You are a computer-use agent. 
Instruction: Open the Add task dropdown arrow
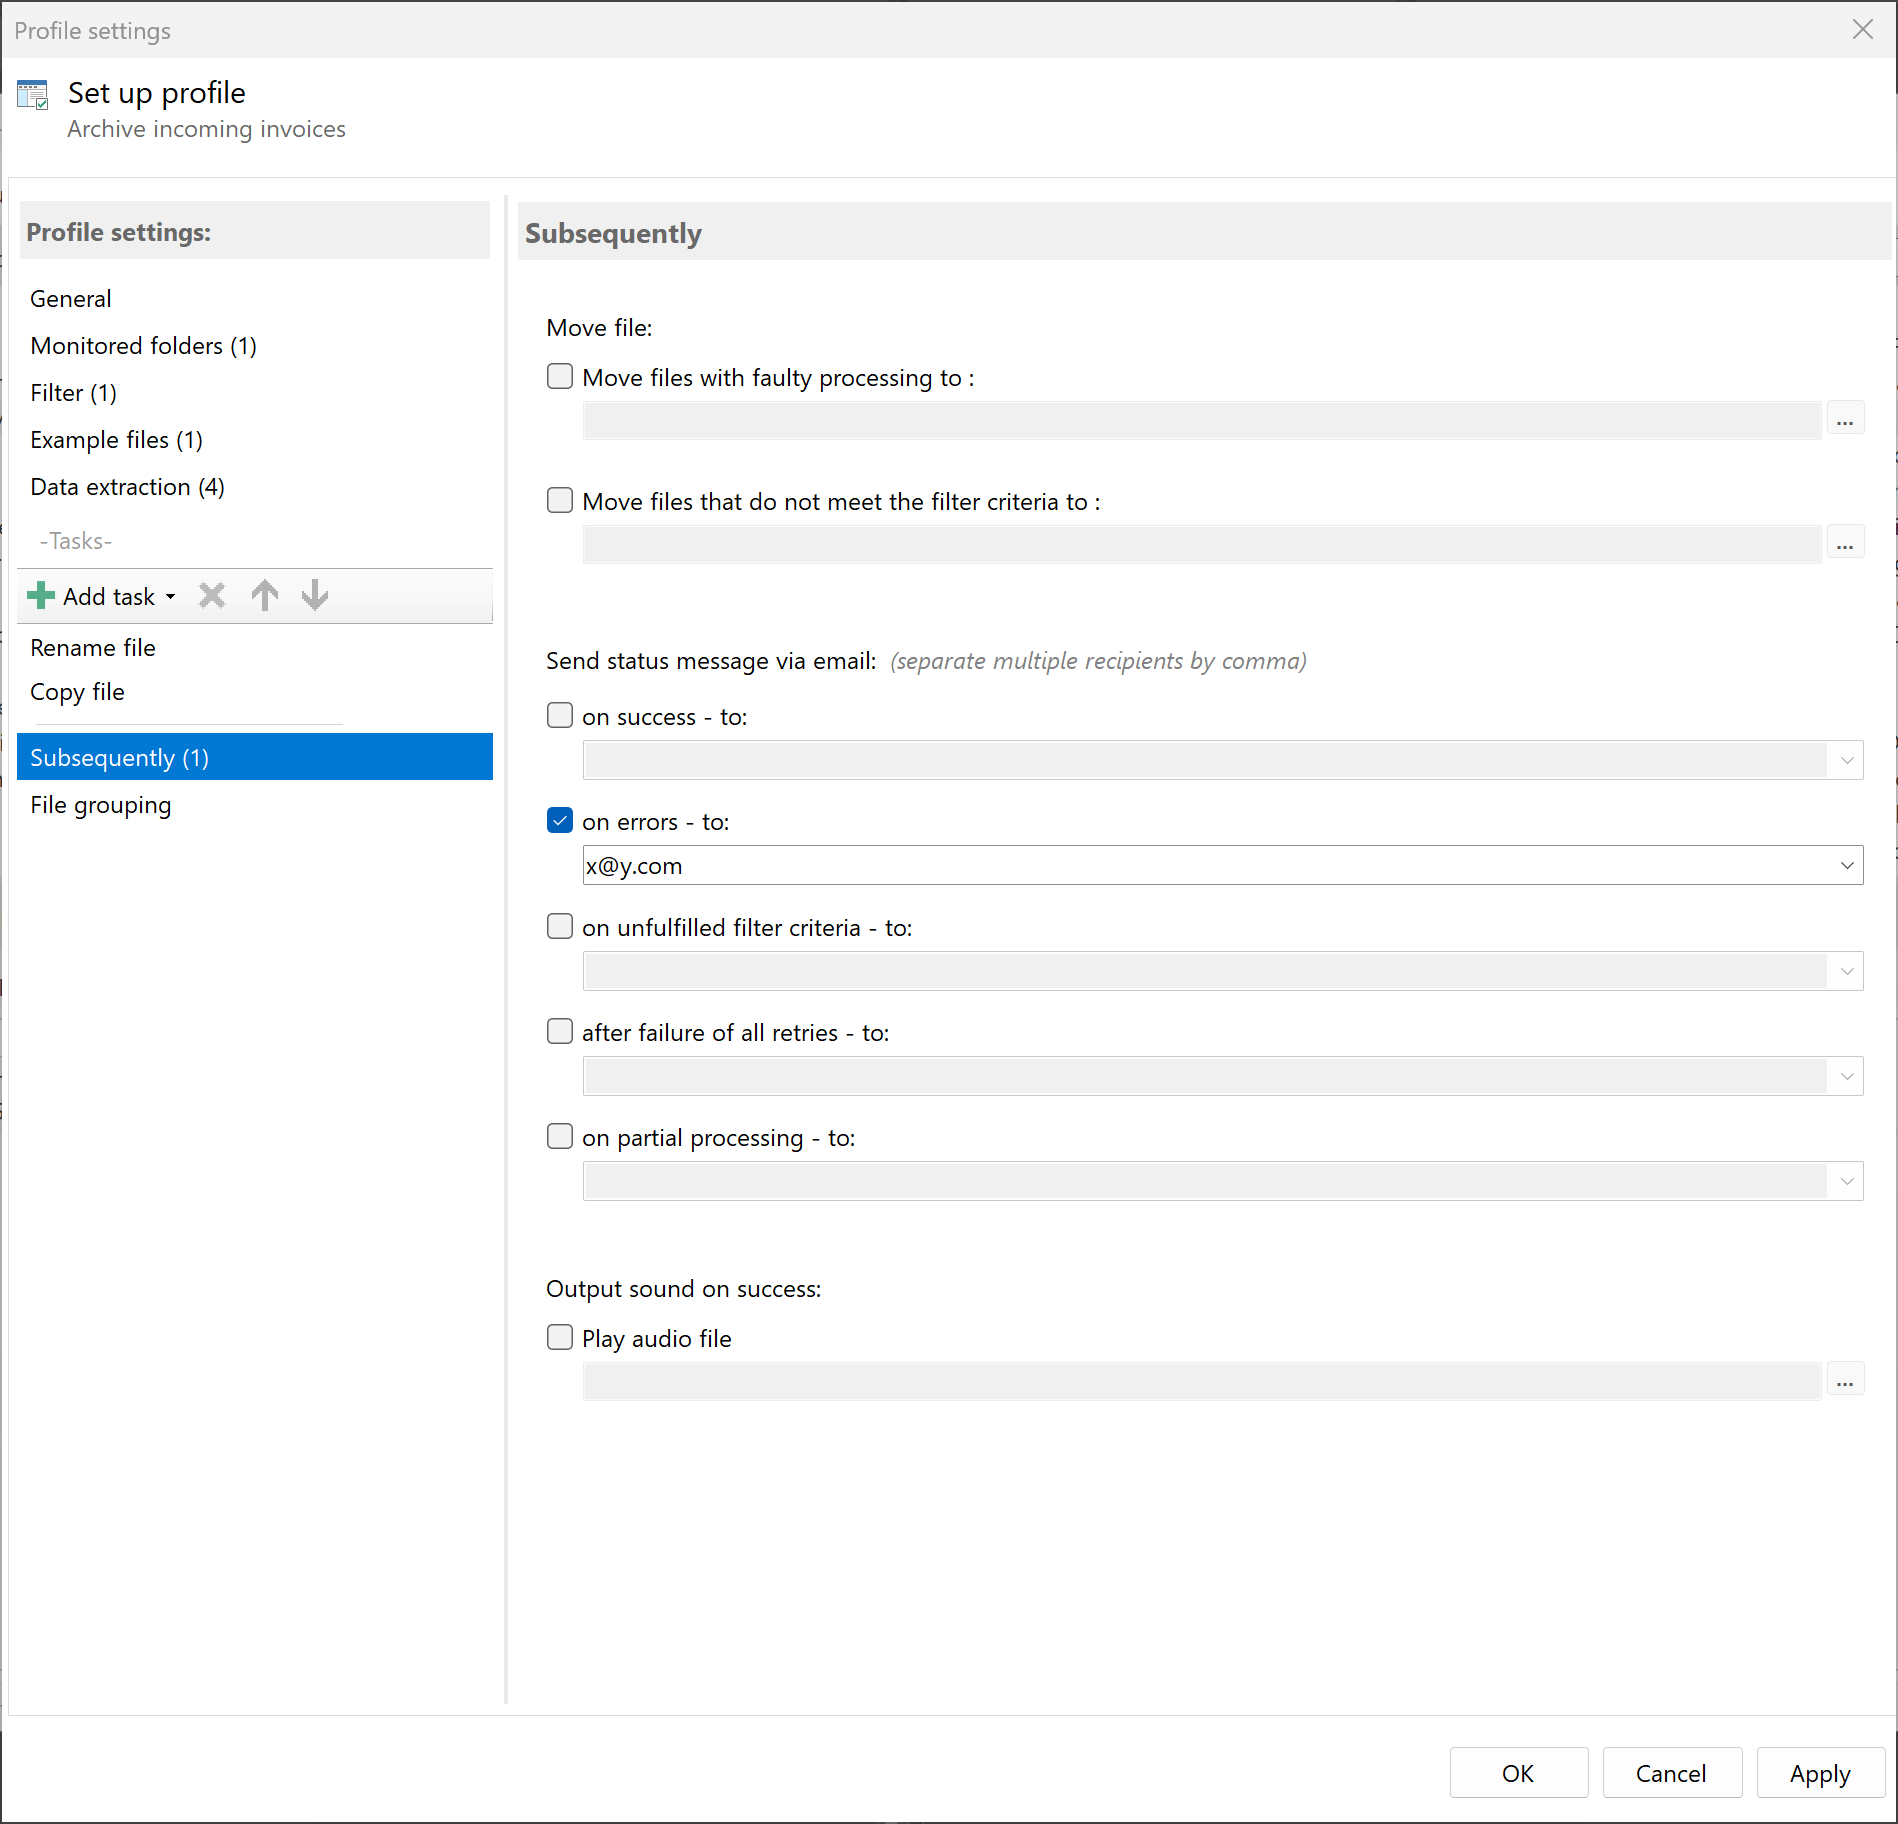coord(171,597)
